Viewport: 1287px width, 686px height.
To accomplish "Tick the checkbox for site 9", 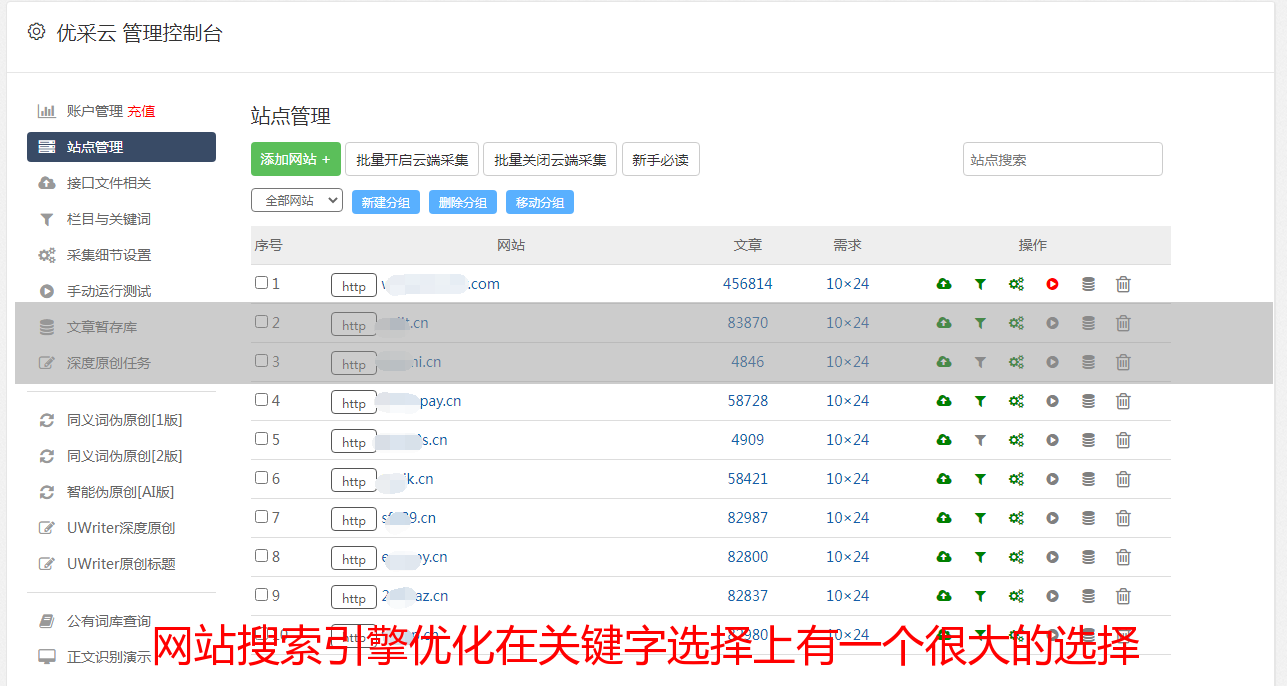I will point(261,595).
